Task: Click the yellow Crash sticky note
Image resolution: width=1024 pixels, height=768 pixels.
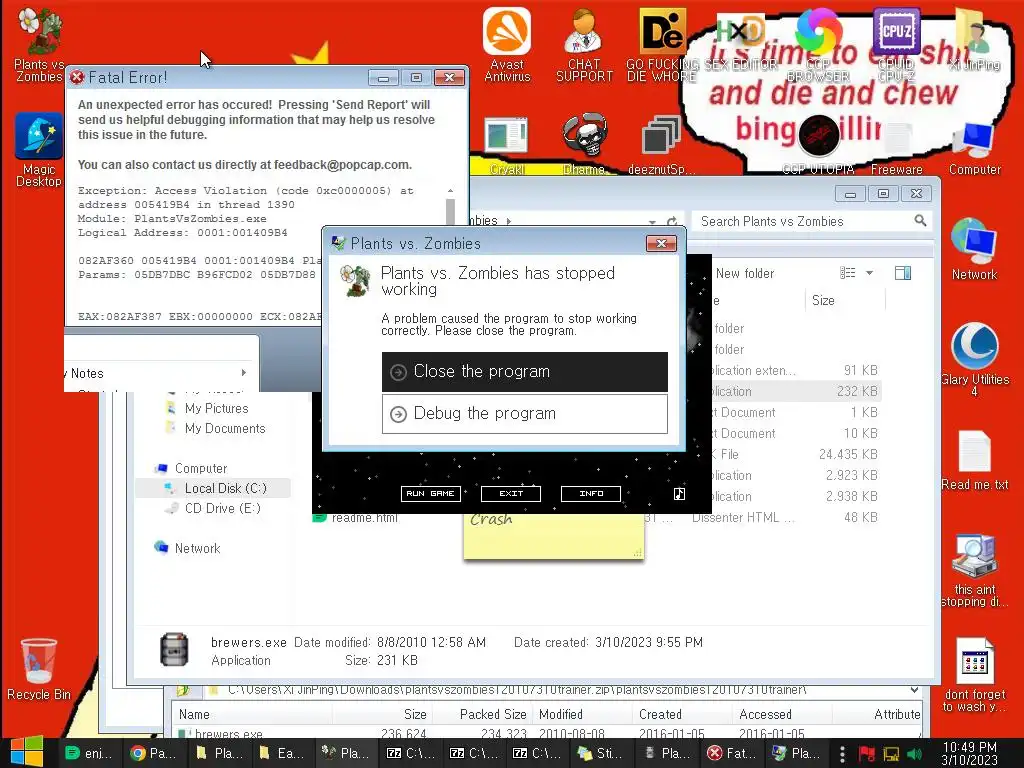Action: (x=554, y=536)
